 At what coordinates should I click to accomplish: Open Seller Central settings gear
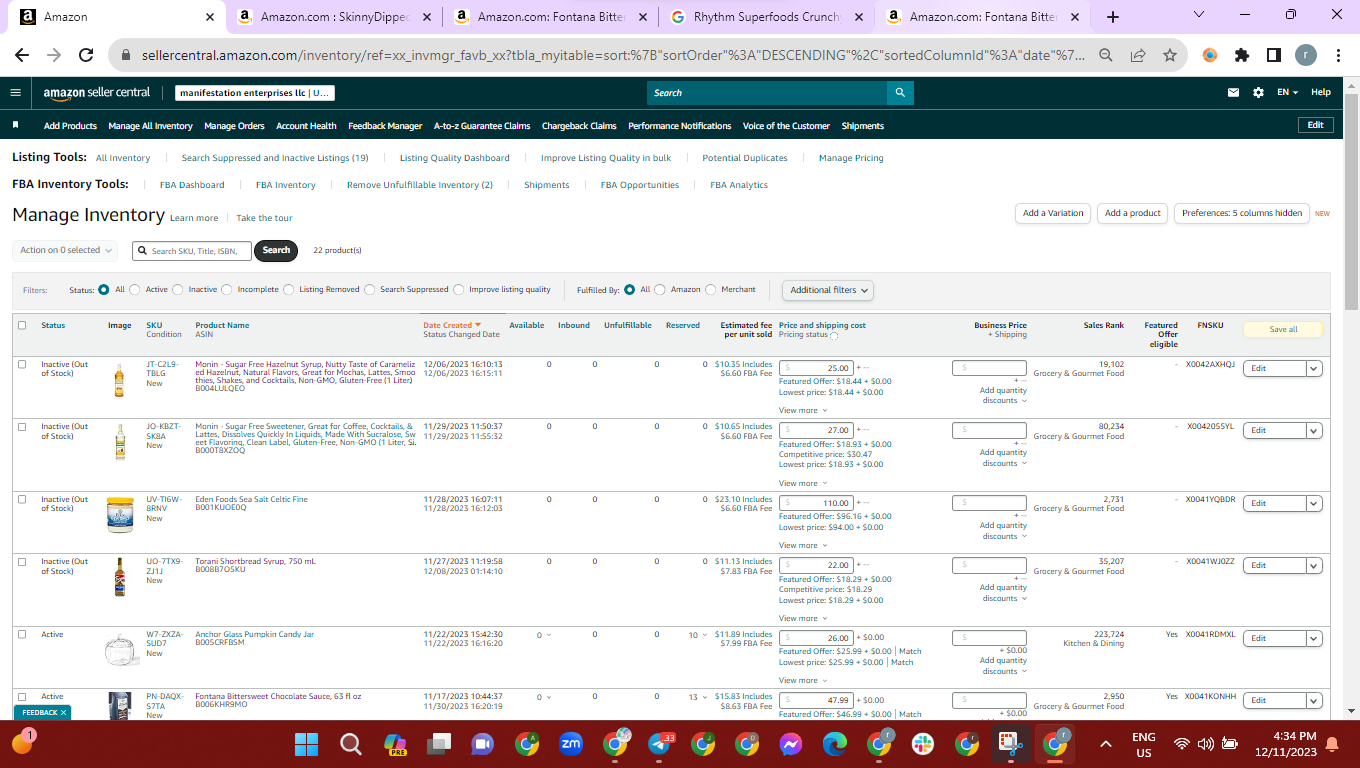pyautogui.click(x=1258, y=92)
